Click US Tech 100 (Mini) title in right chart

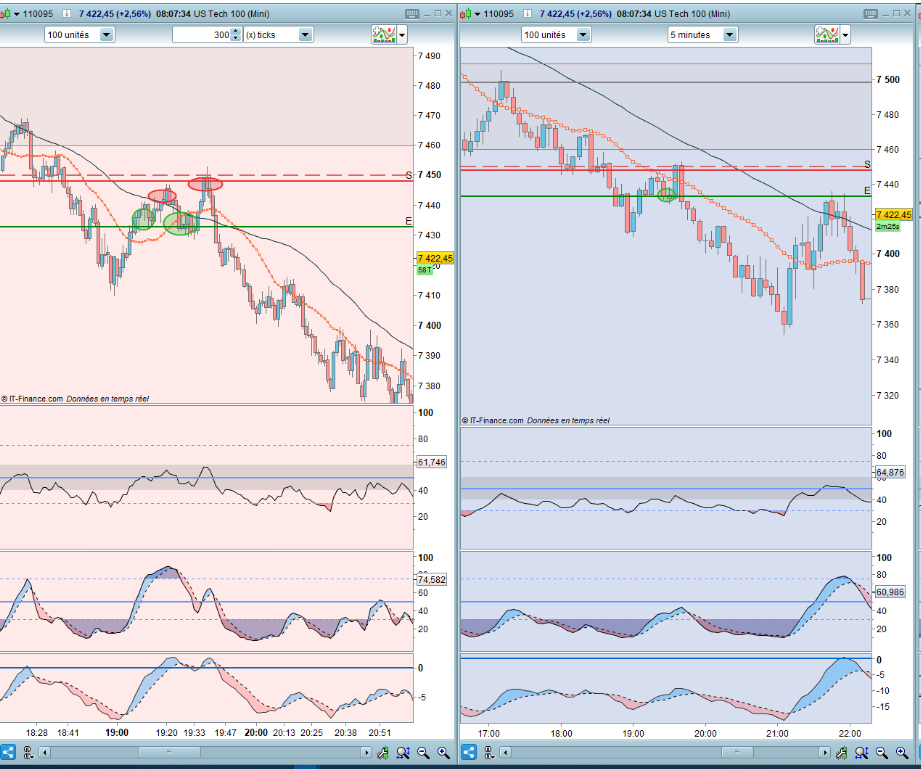point(692,14)
